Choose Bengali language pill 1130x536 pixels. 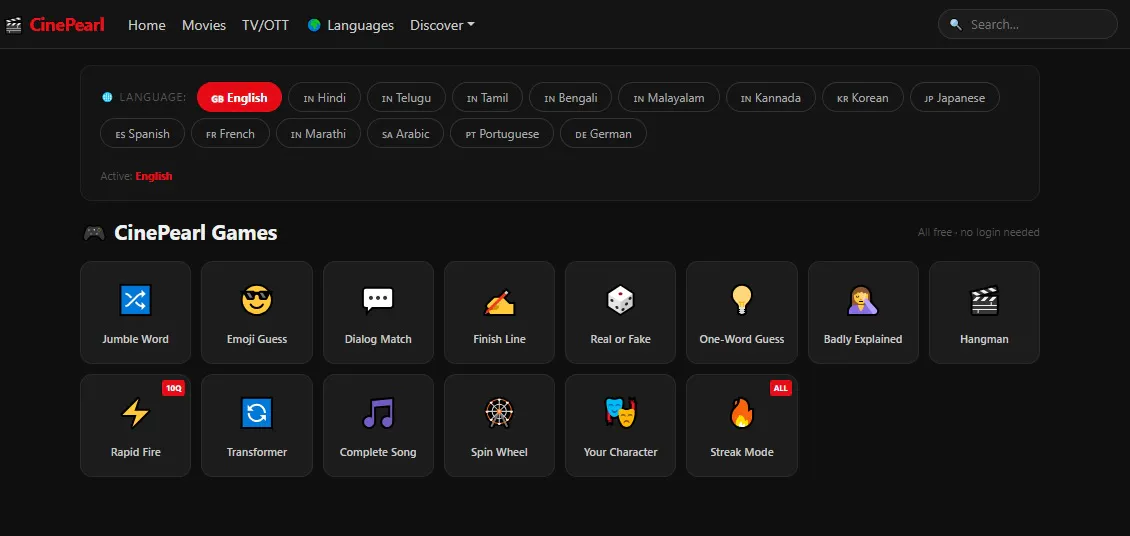pyautogui.click(x=571, y=97)
